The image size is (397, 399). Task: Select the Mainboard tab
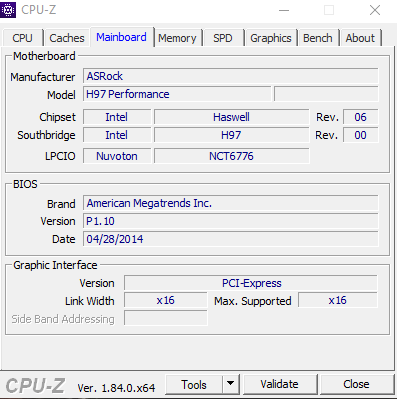121,37
